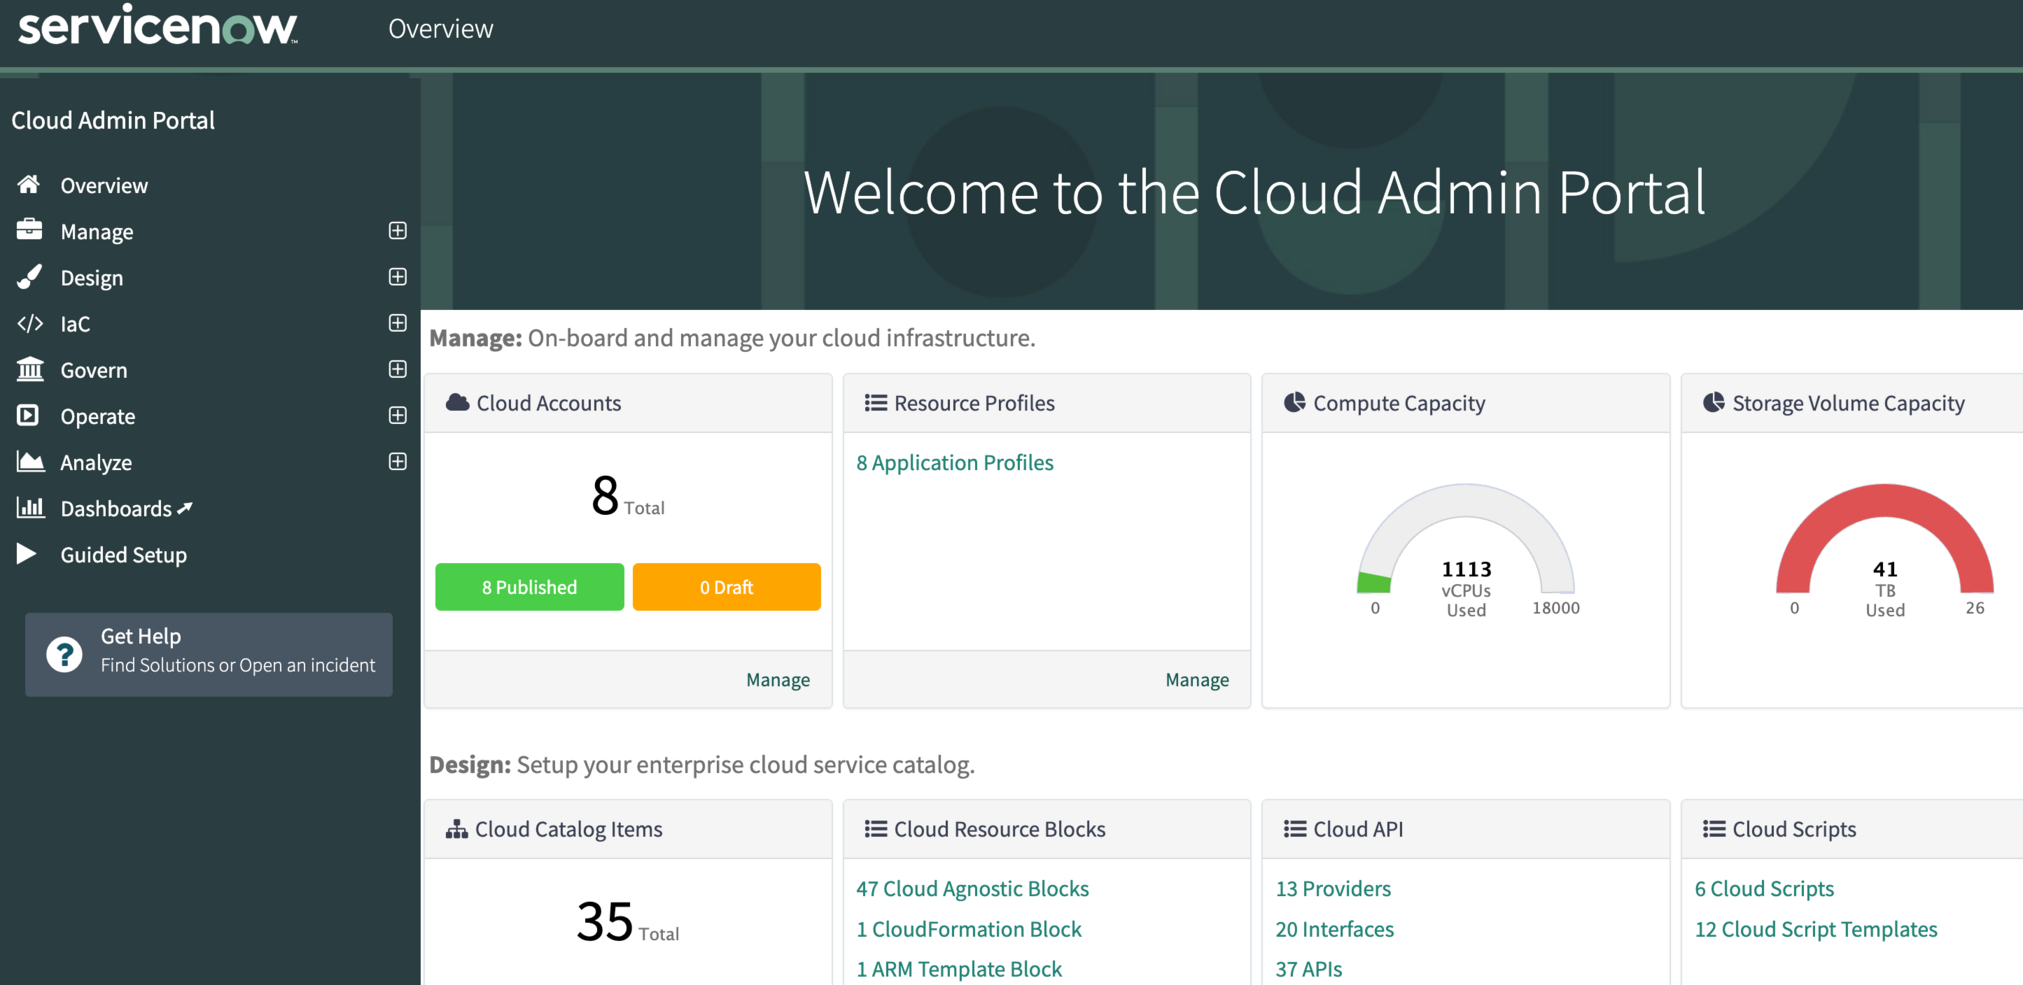Viewport: 2023px width, 985px height.
Task: Click the 35 Total count in Cloud Catalog Items
Action: point(627,921)
